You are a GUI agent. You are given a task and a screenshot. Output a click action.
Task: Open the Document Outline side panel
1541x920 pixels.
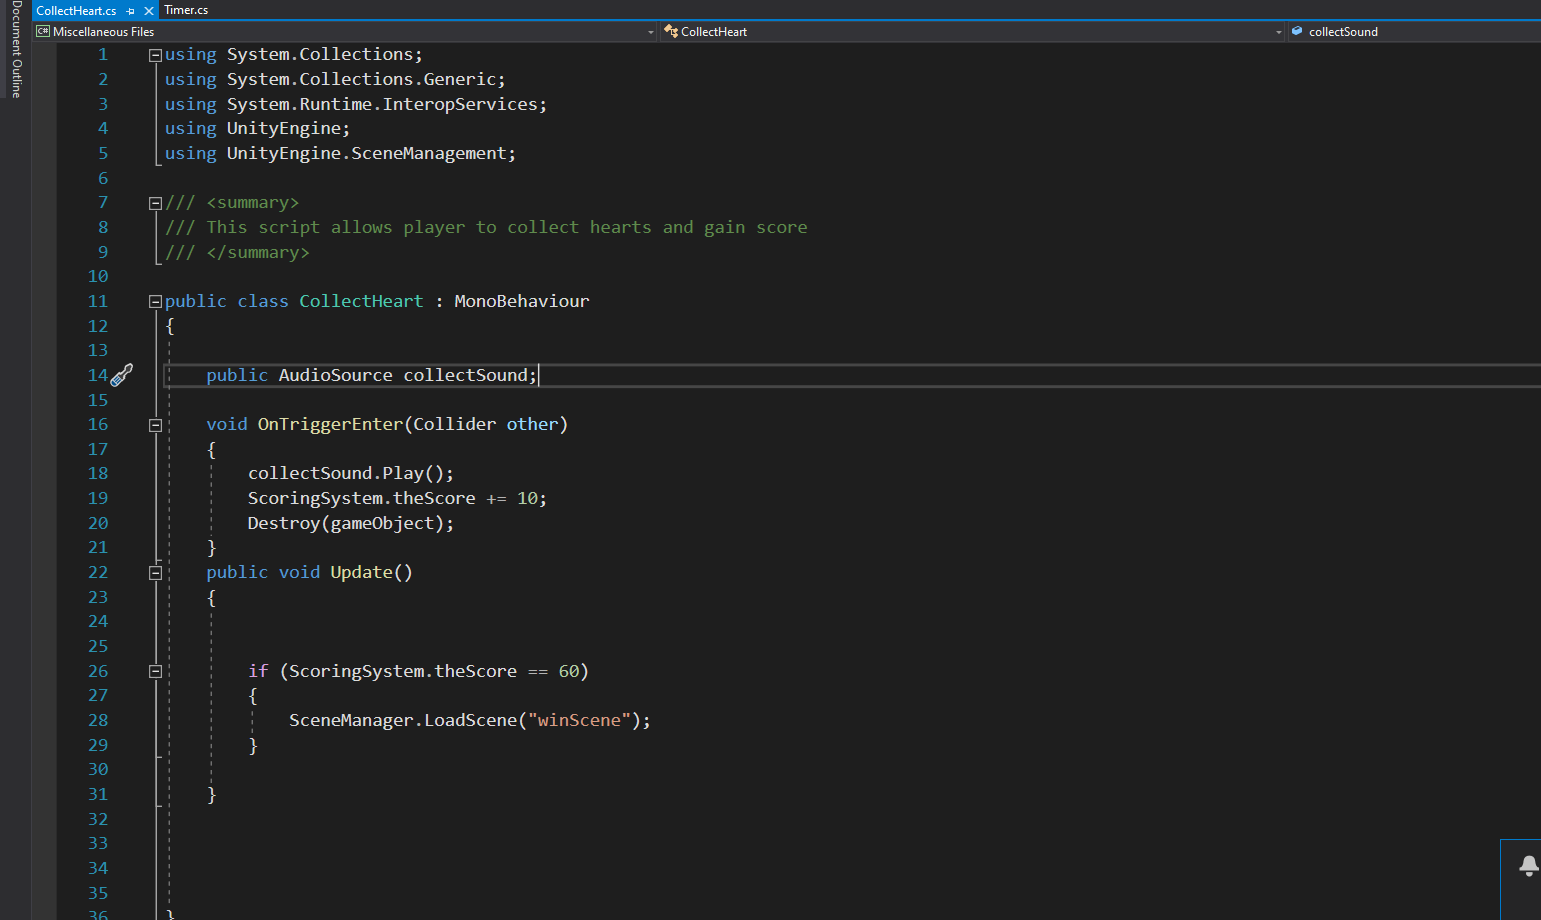click(16, 50)
